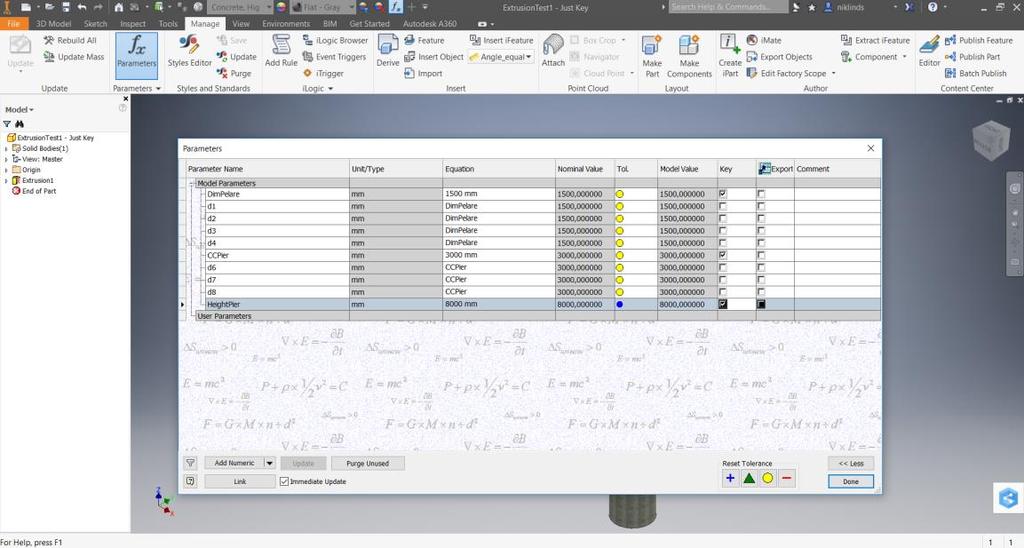Click Update Mass button
The height and width of the screenshot is (548, 1024).
pyautogui.click(x=74, y=57)
